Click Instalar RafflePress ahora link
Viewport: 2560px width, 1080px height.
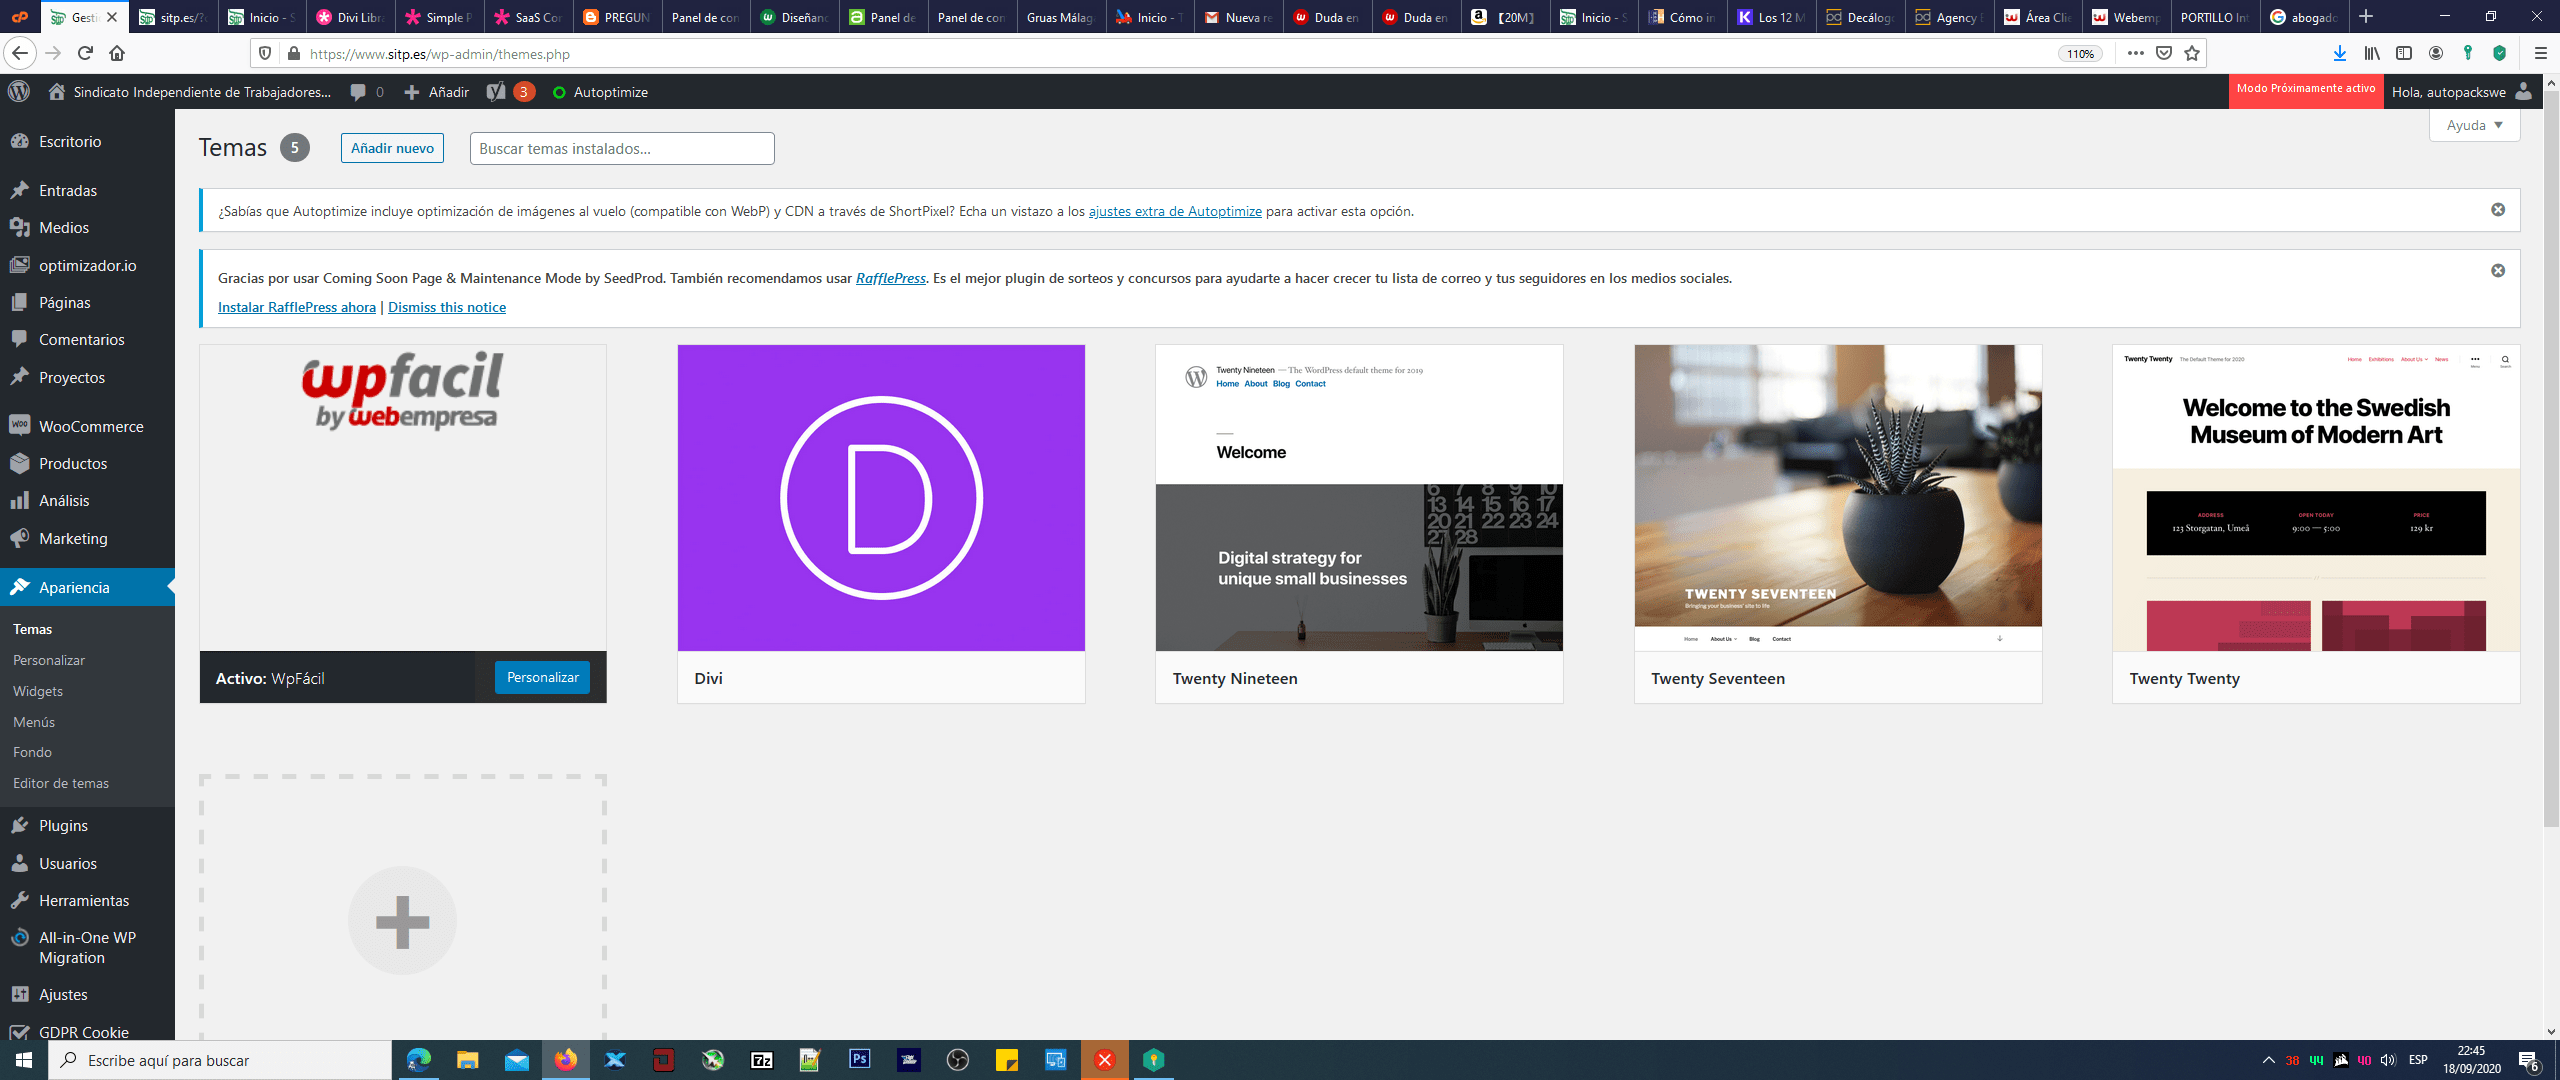(x=297, y=307)
